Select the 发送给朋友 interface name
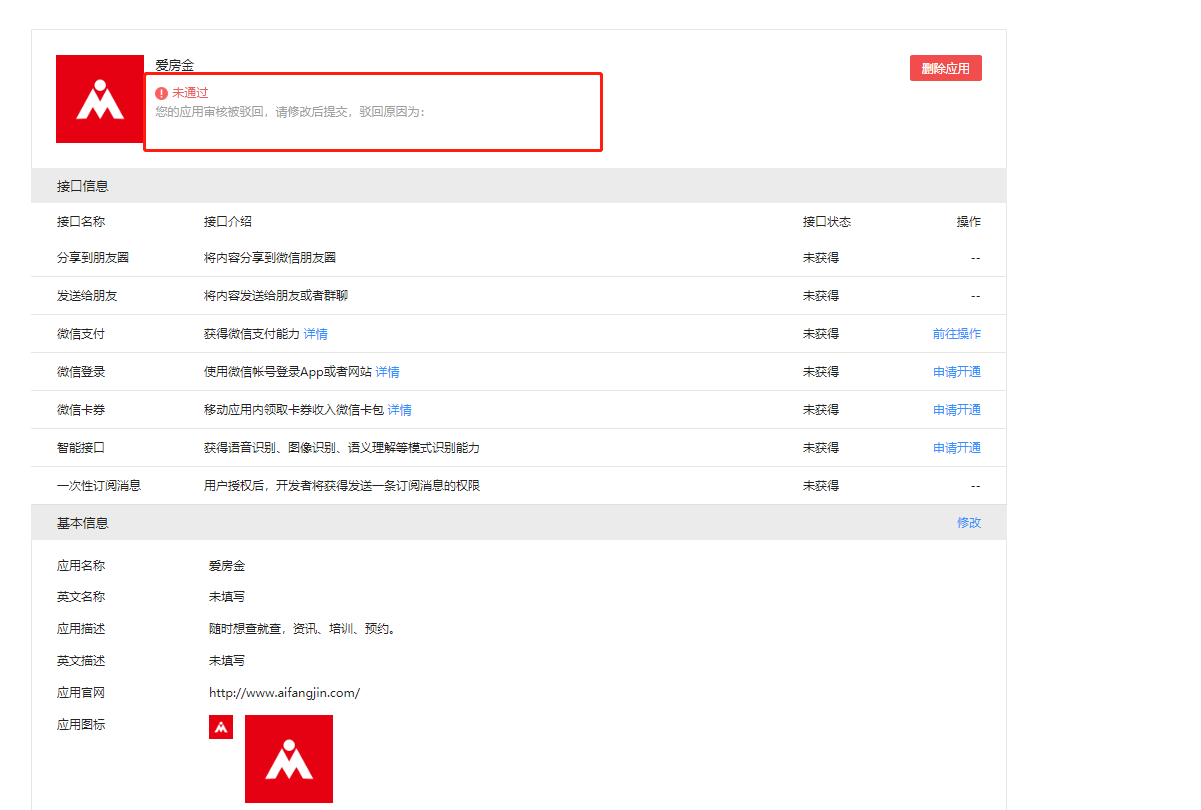Image resolution: width=1201 pixels, height=810 pixels. [x=87, y=296]
